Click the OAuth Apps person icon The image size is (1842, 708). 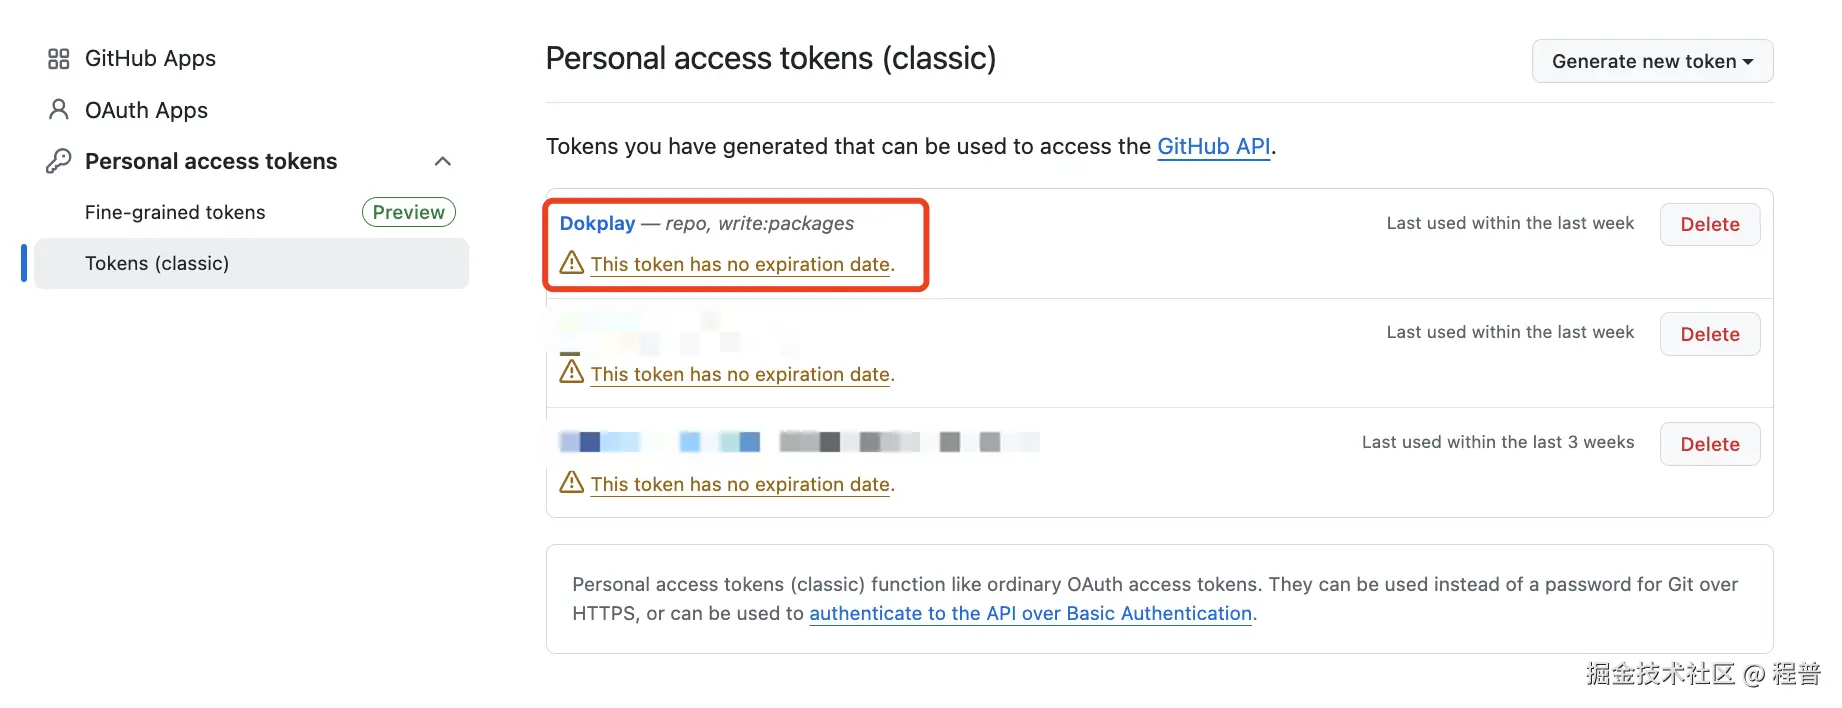[x=58, y=110]
